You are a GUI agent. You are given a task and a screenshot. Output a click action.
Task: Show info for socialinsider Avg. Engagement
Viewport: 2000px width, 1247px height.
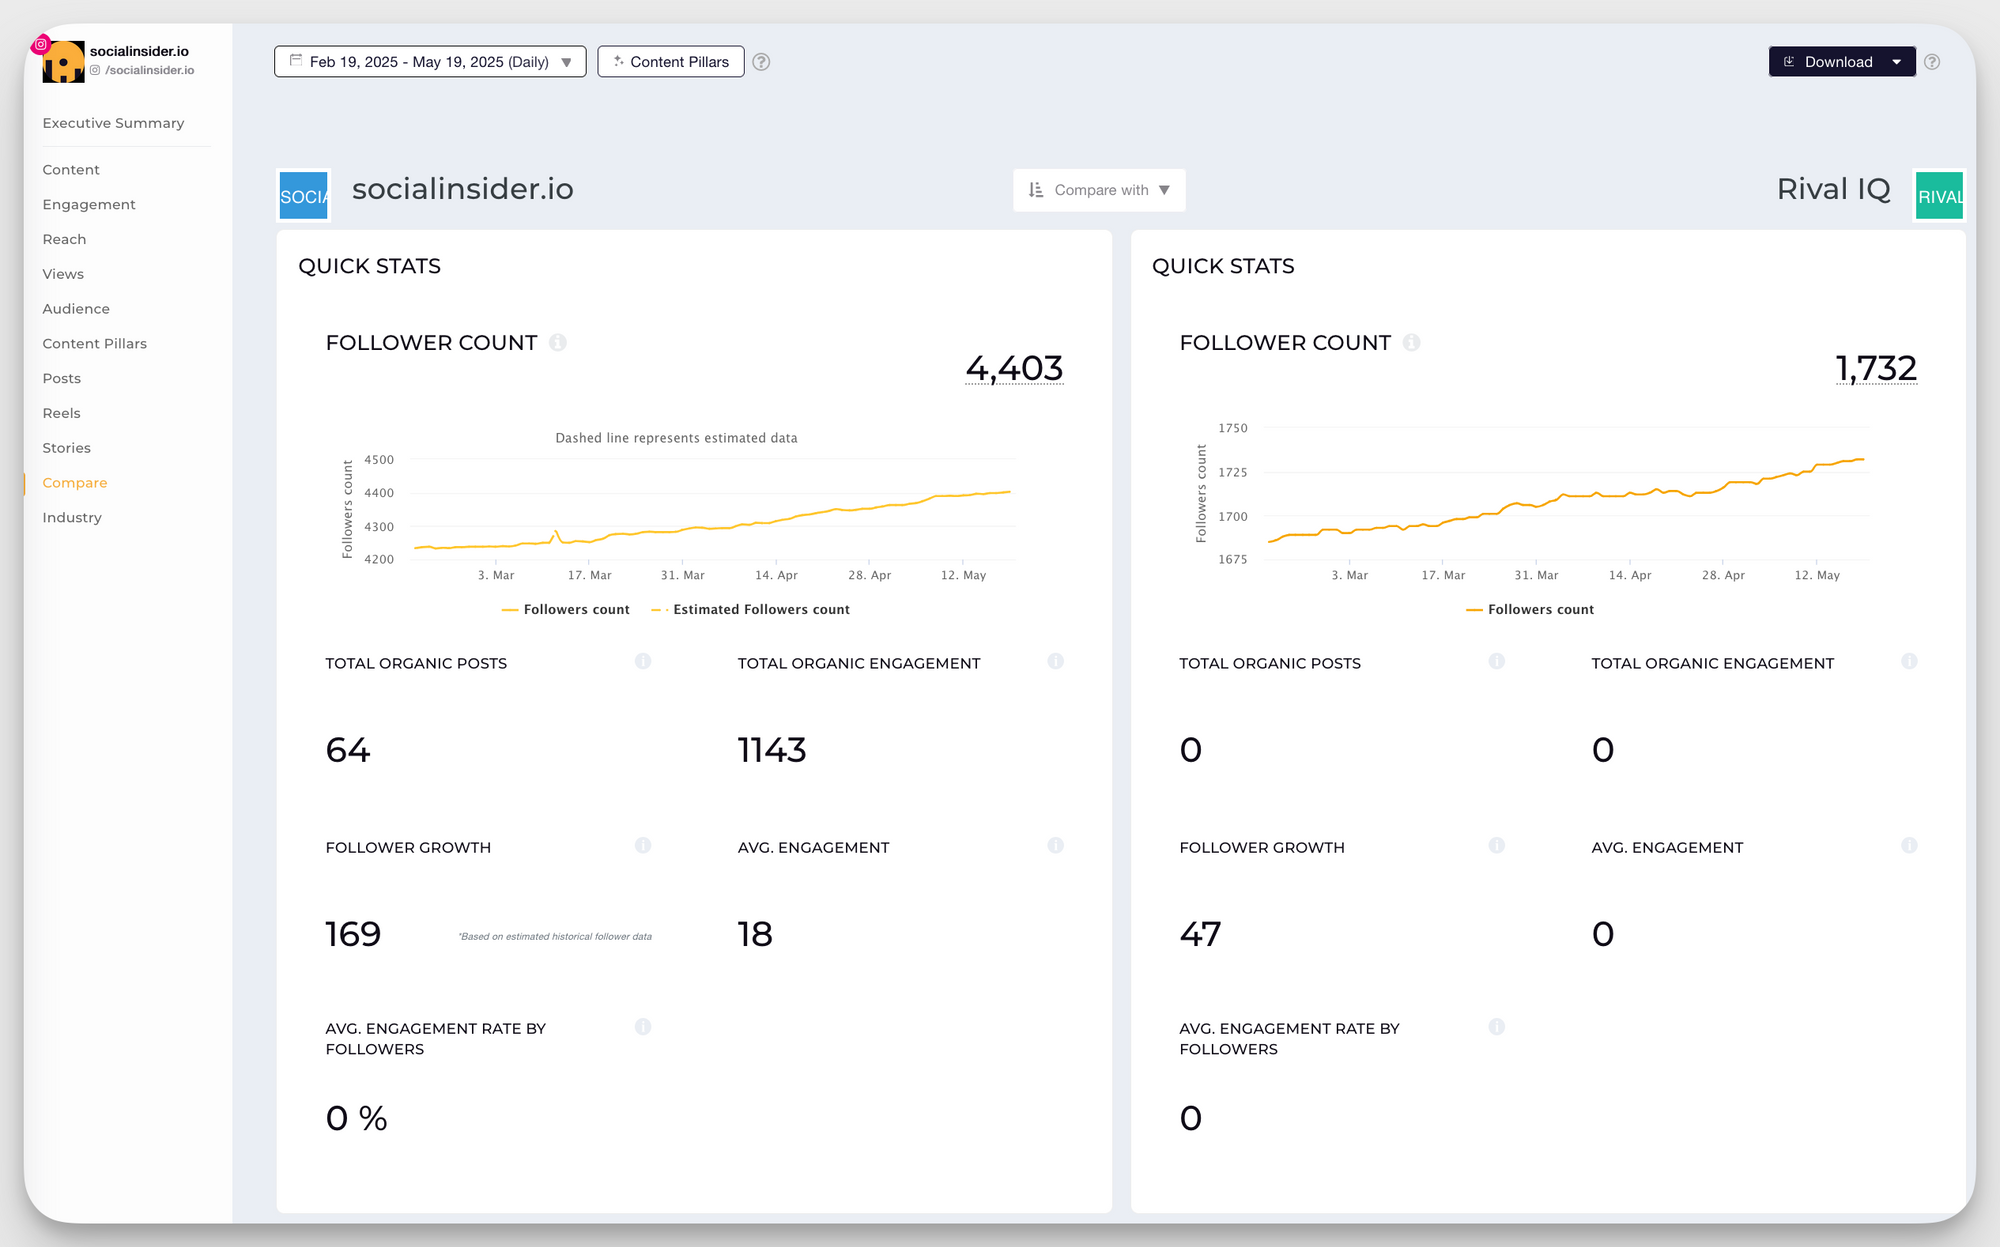pyautogui.click(x=1055, y=845)
